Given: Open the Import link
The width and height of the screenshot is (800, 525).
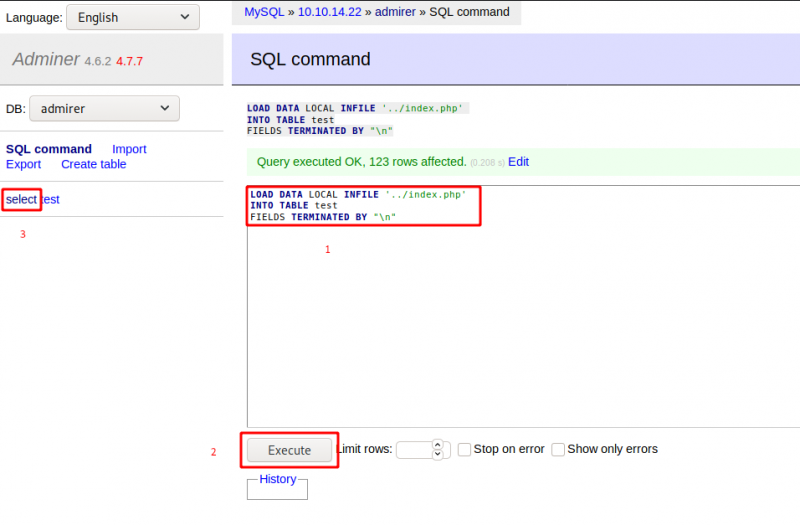Looking at the screenshot, I should [129, 149].
